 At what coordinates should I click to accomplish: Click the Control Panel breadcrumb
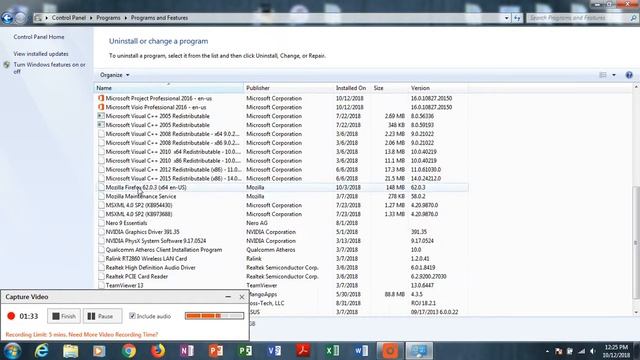tap(69, 18)
